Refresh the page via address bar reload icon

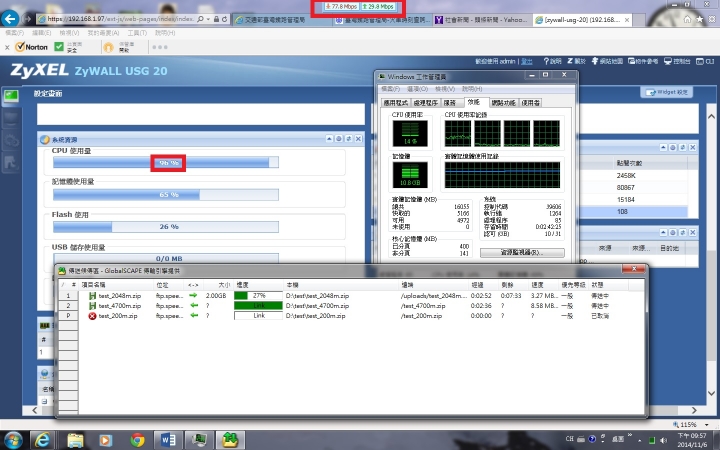(225, 19)
